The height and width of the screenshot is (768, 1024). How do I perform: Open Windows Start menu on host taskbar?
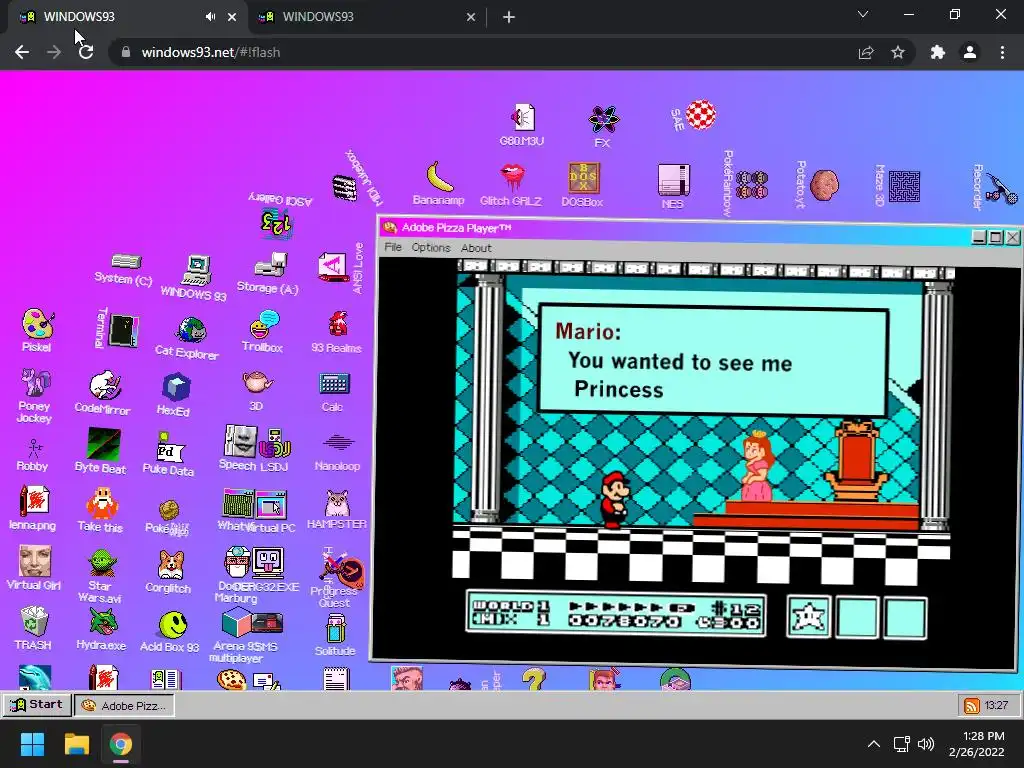[32, 744]
